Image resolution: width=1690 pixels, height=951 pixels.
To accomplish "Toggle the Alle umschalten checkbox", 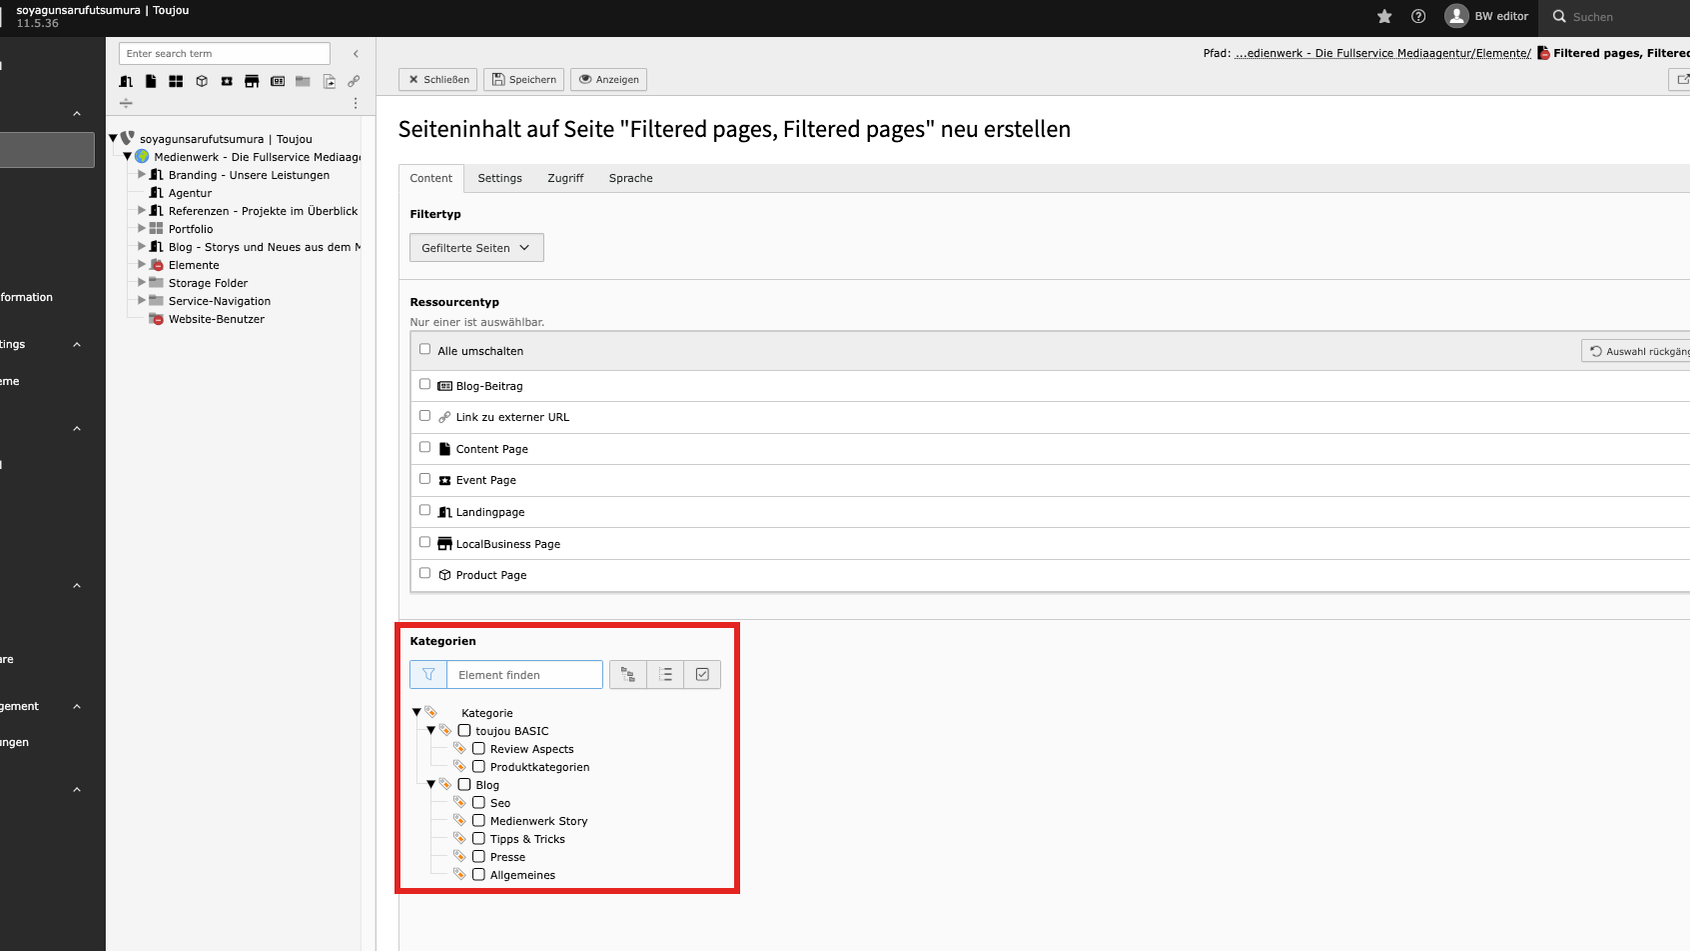I will 425,350.
